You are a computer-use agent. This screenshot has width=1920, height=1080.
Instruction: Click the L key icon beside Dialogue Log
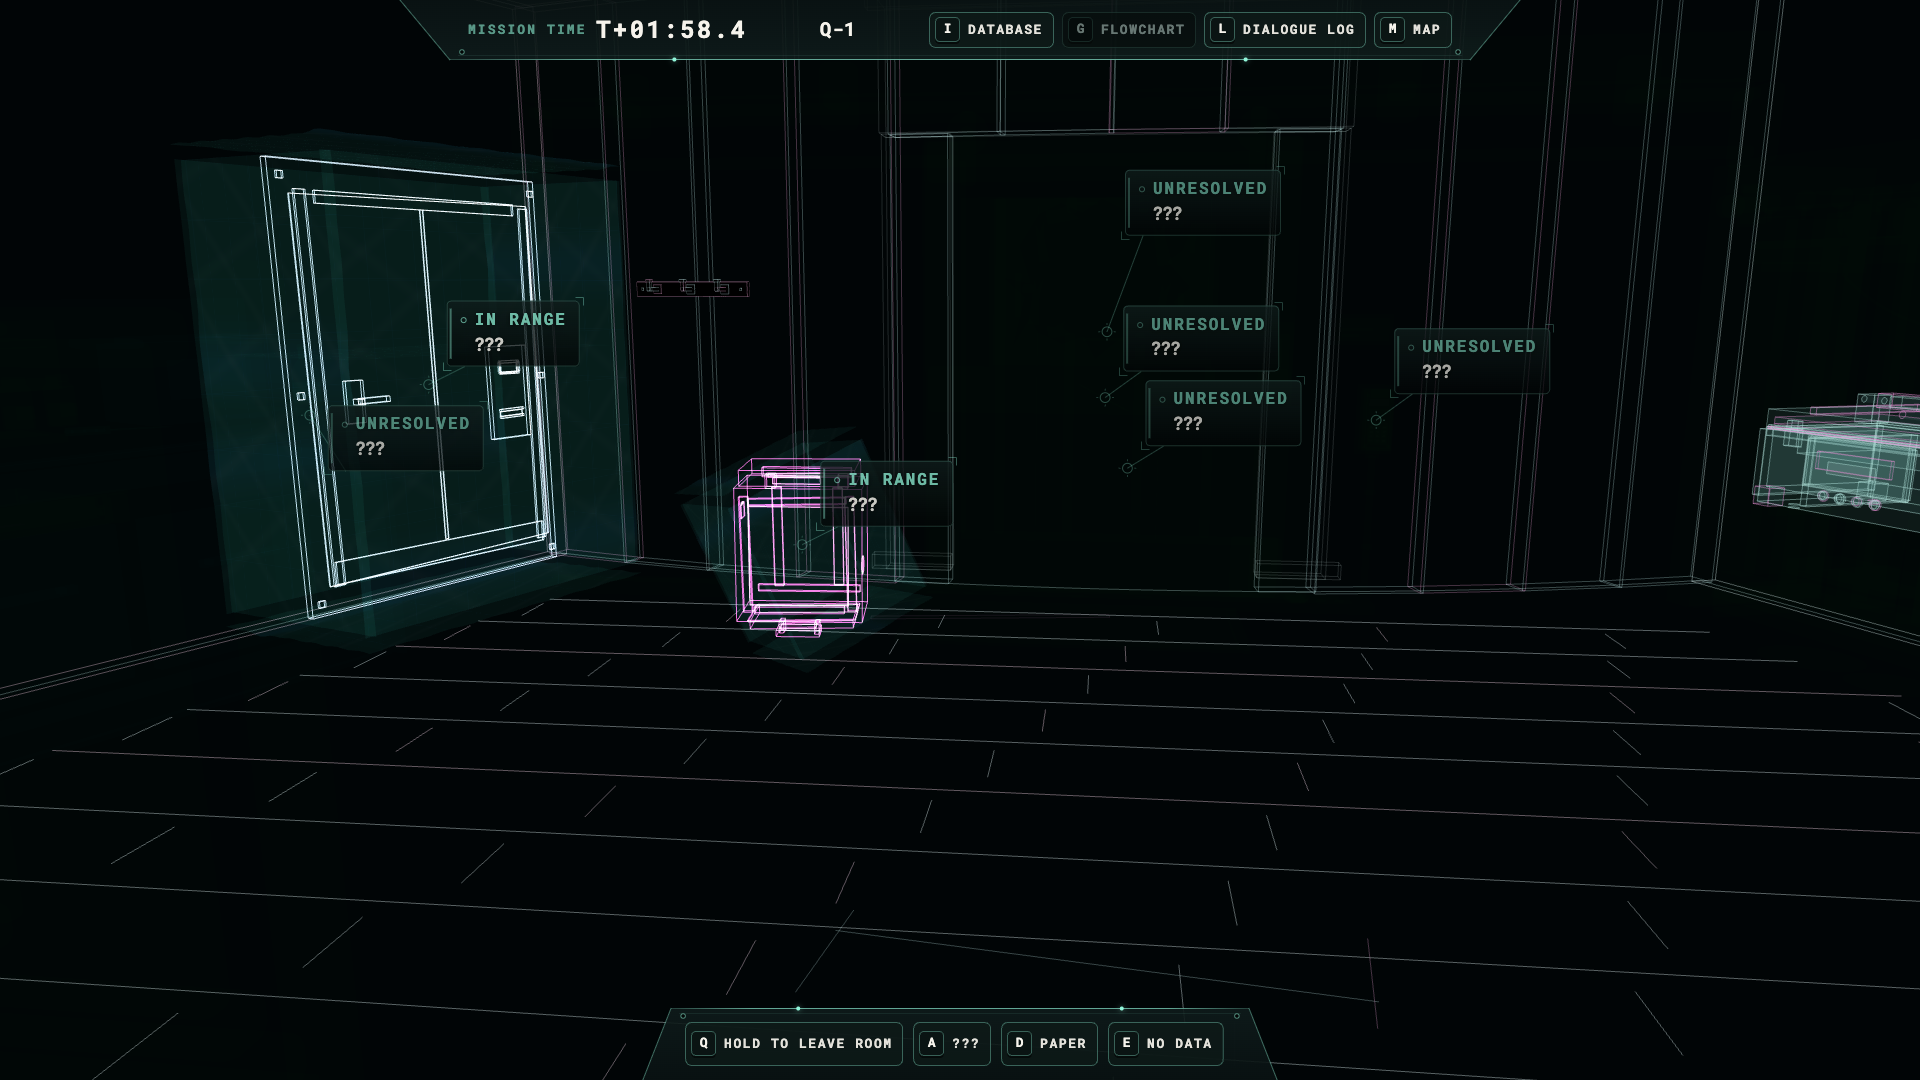click(1222, 30)
